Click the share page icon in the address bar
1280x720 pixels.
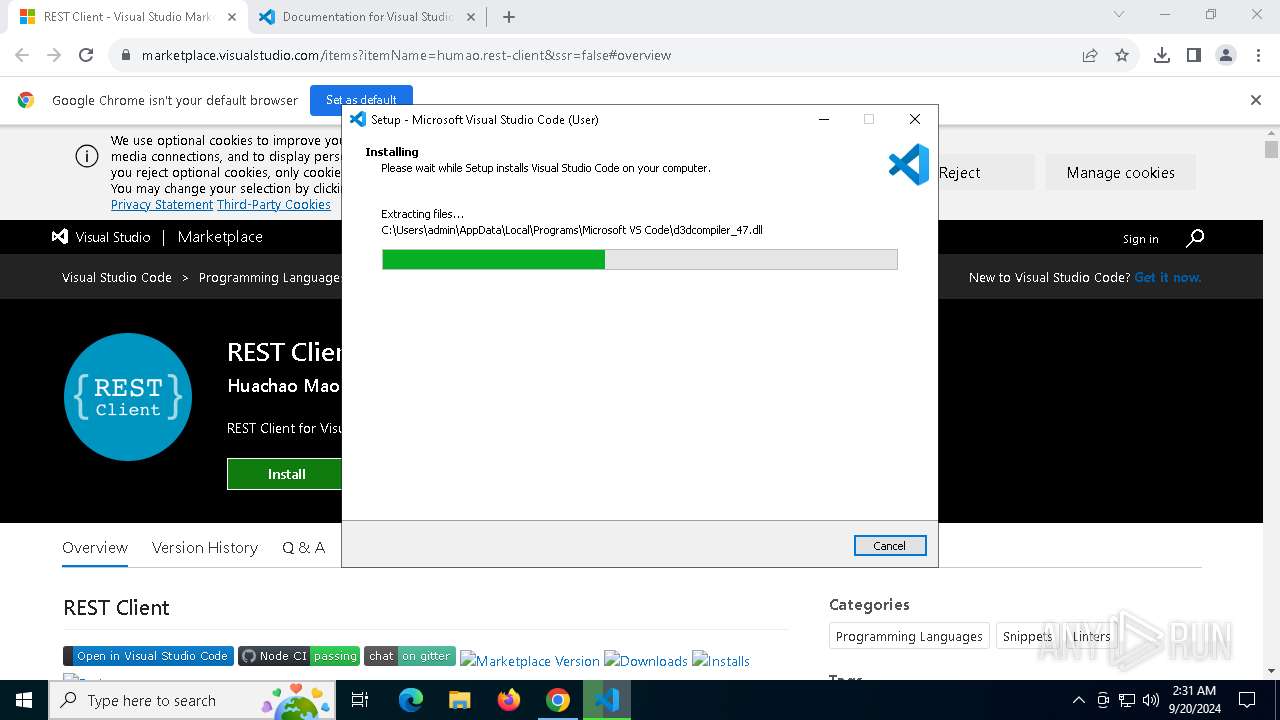coord(1090,55)
